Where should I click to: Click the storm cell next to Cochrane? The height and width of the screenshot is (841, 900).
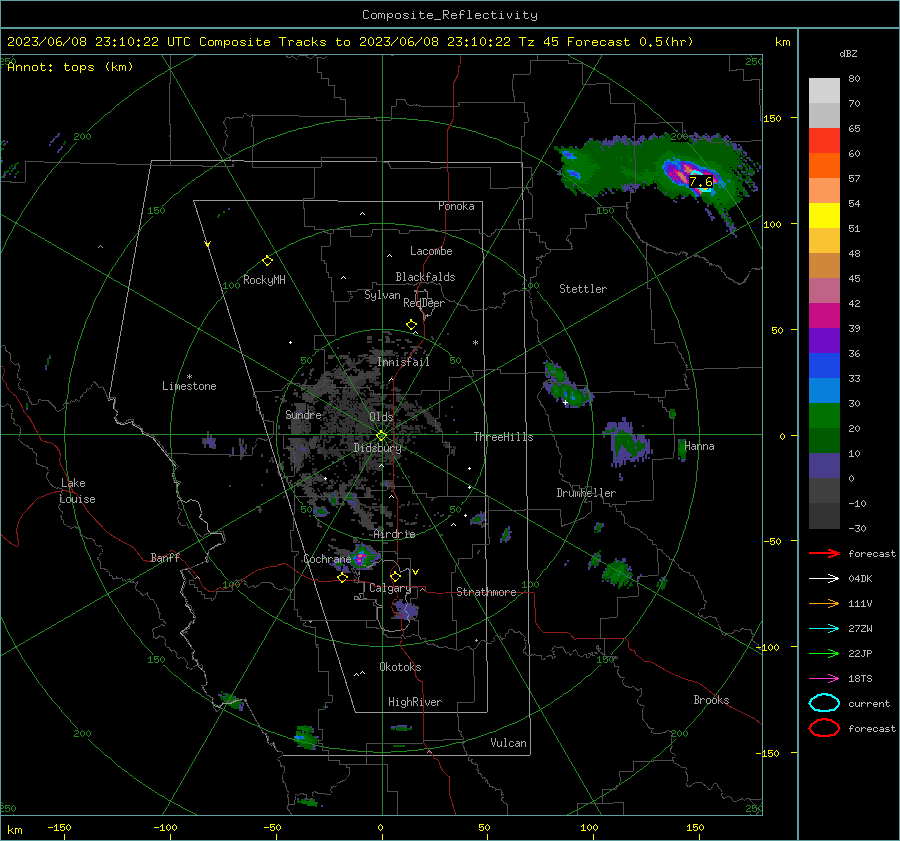tap(363, 556)
